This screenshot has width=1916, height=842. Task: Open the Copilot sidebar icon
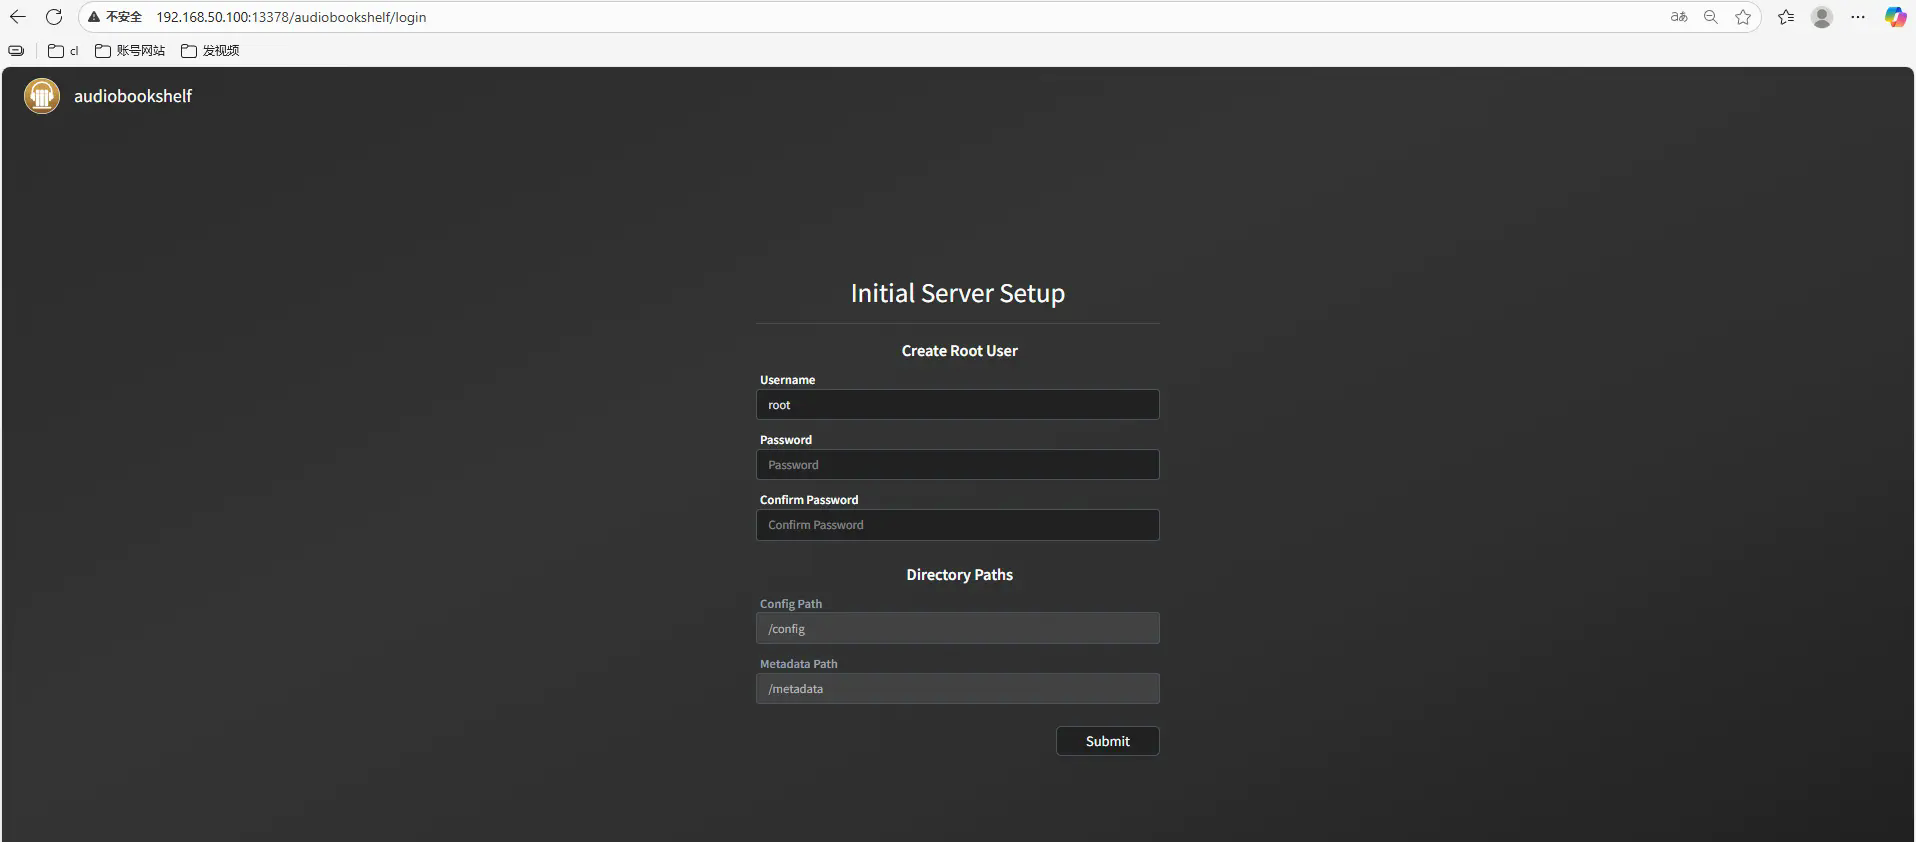1895,17
